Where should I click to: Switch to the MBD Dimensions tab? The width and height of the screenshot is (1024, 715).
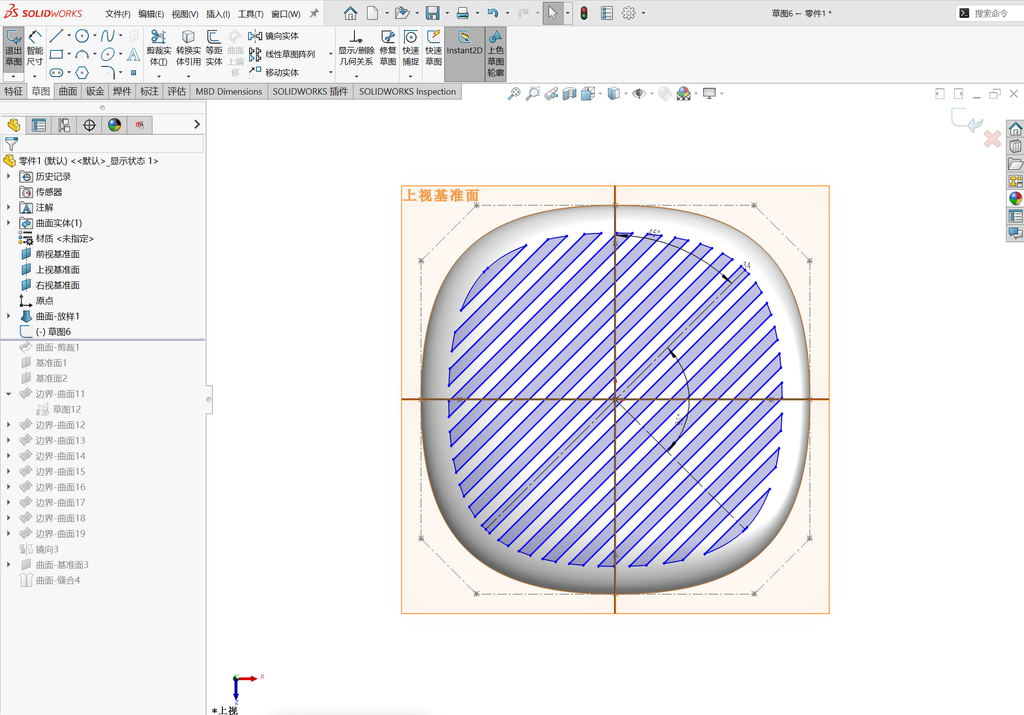click(229, 91)
